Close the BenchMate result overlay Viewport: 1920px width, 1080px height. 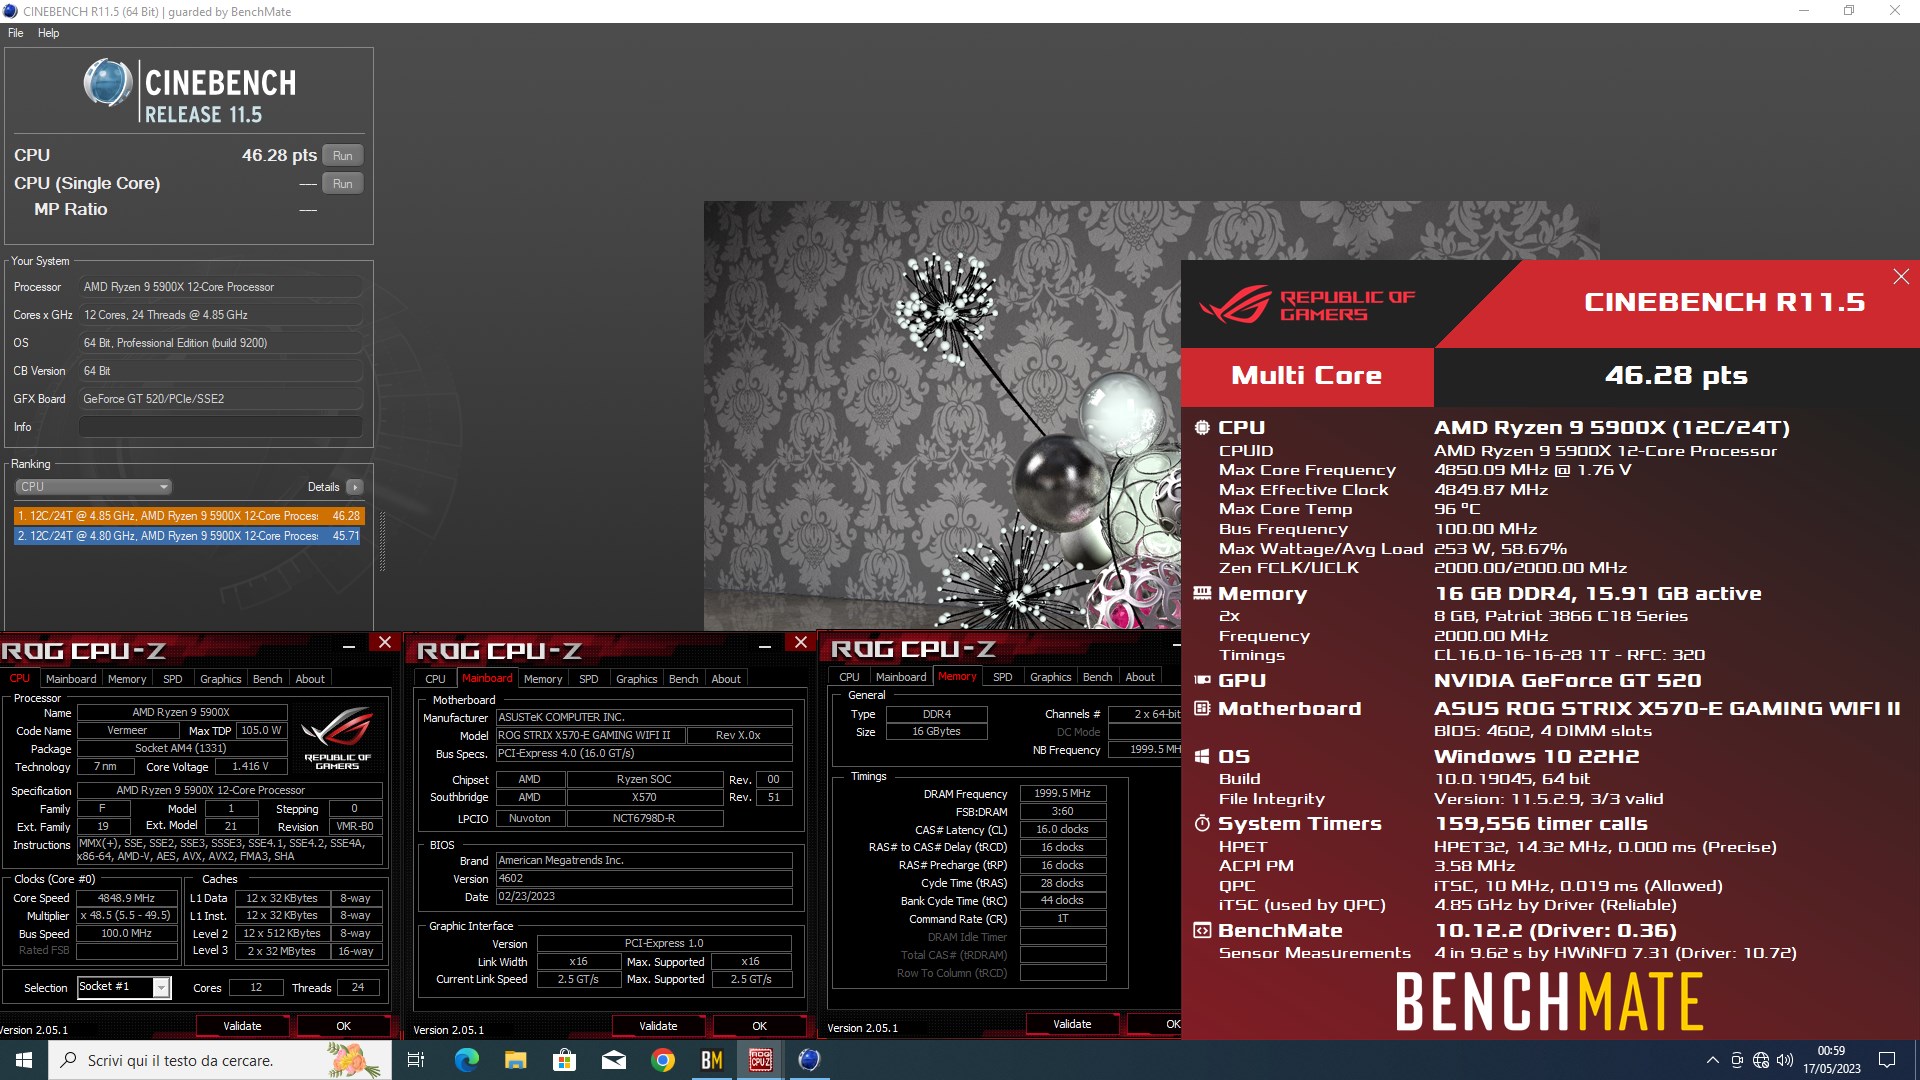[x=1901, y=277]
